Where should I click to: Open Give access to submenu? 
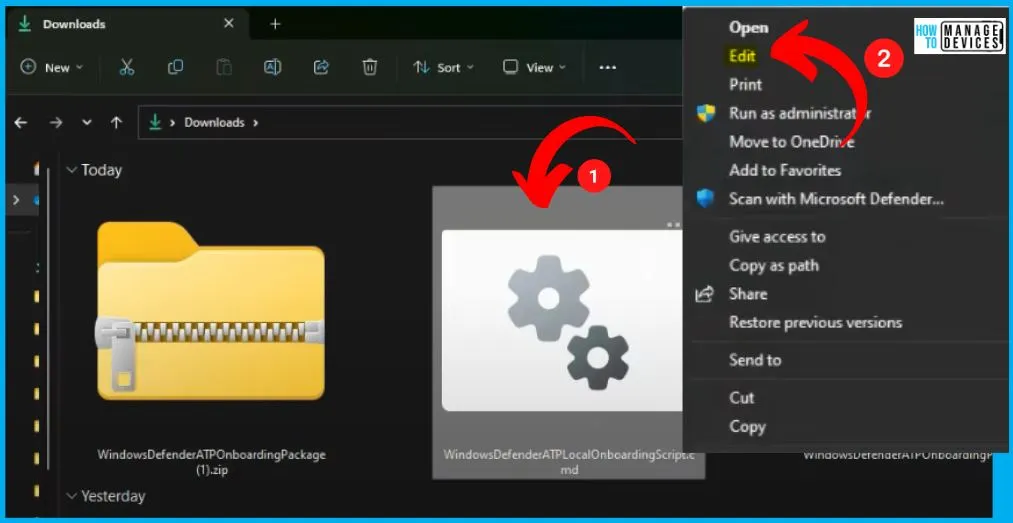777,237
